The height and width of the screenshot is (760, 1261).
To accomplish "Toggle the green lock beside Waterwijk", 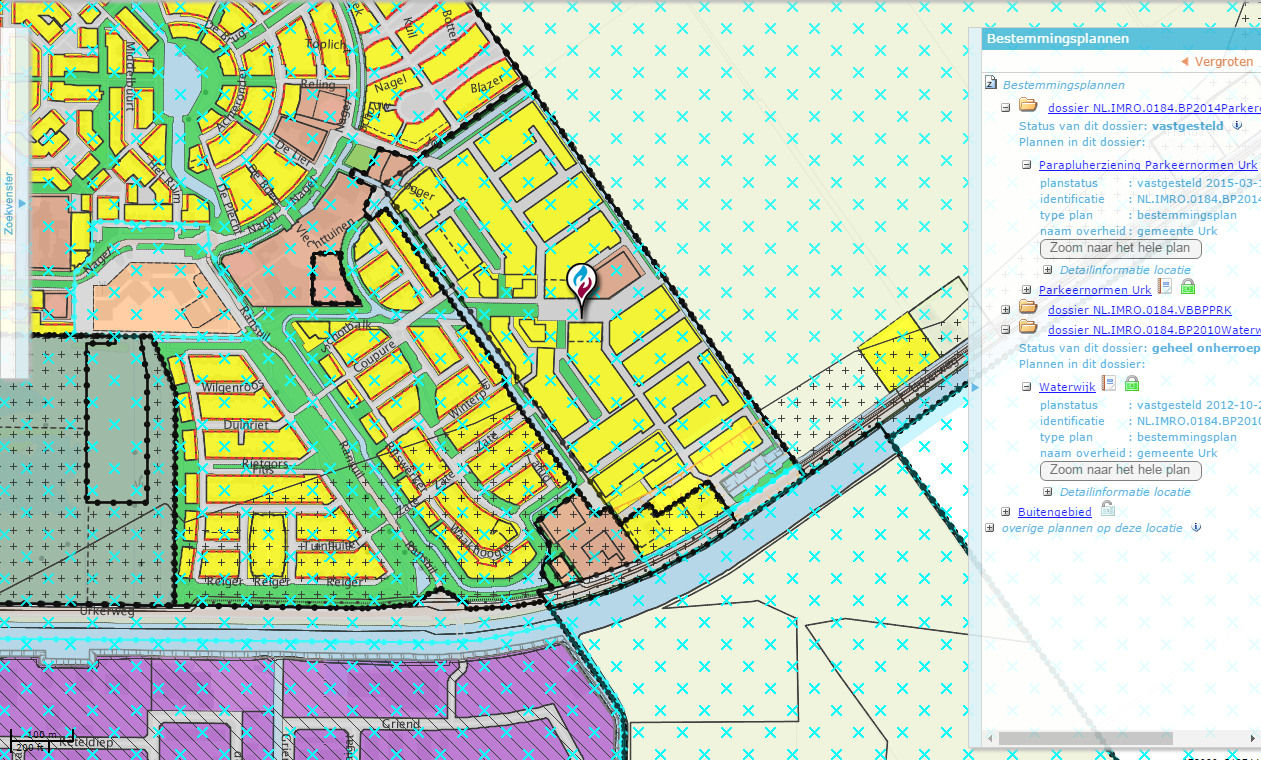I will [1132, 384].
